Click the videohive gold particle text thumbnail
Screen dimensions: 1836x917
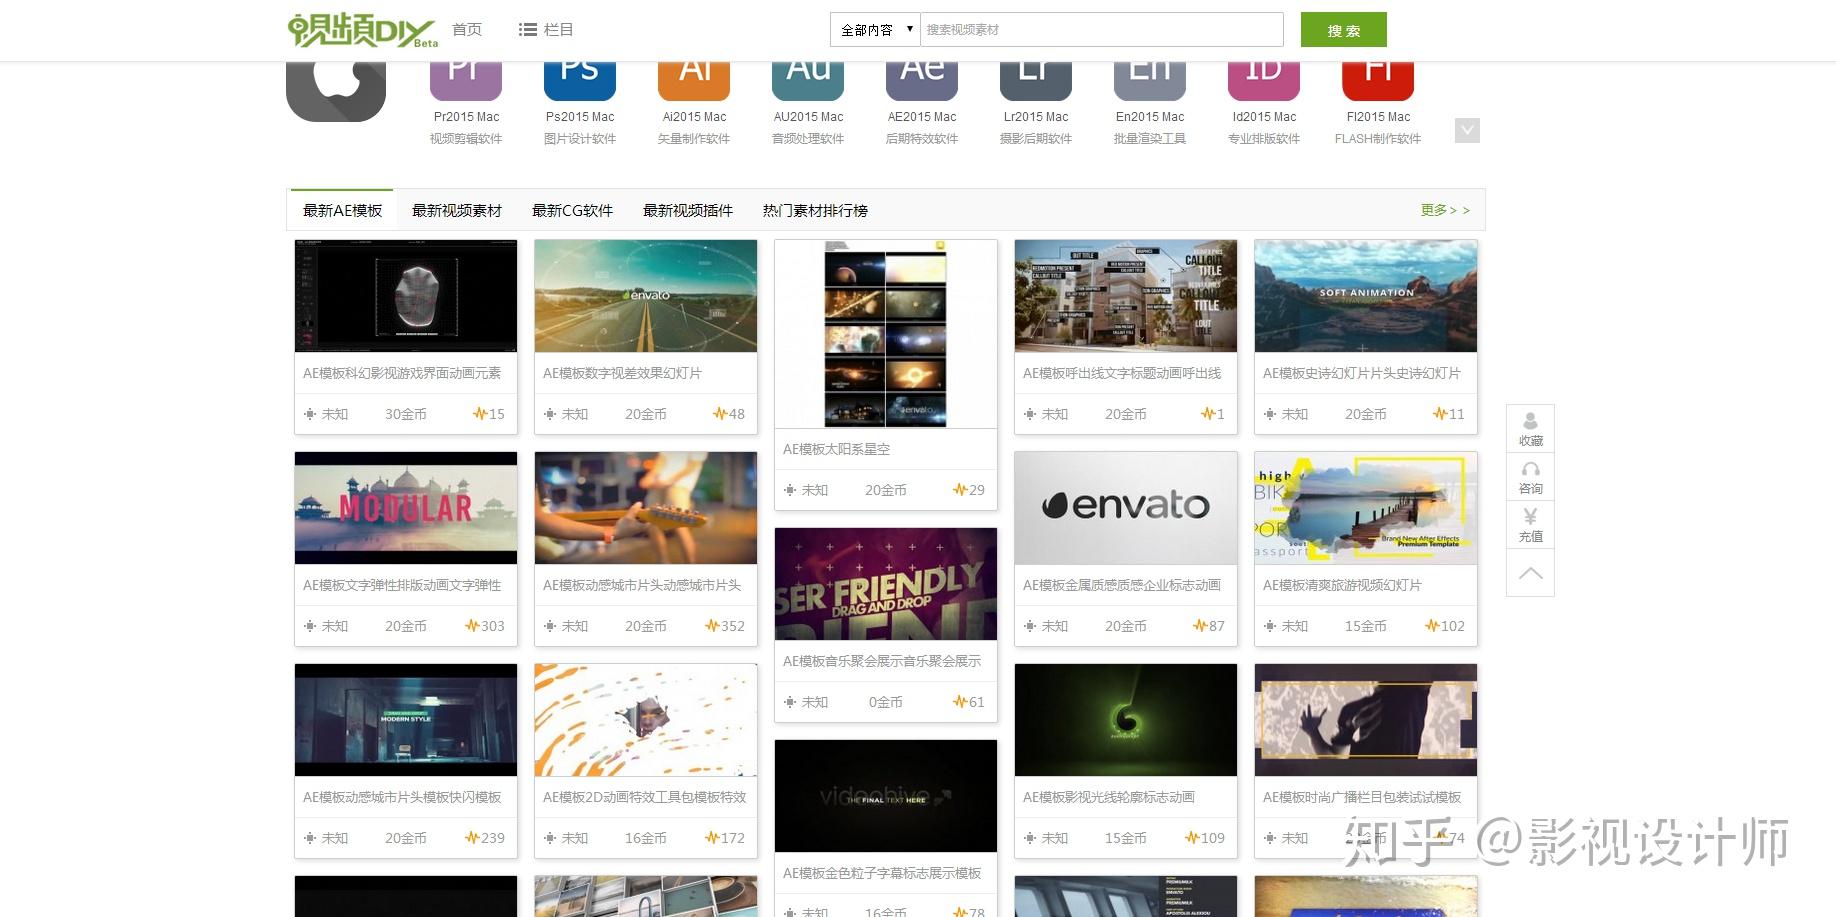click(886, 796)
